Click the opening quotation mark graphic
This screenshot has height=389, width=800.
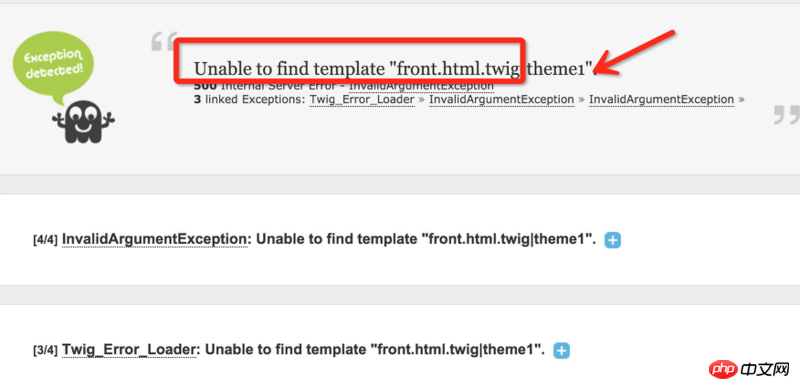[x=163, y=41]
